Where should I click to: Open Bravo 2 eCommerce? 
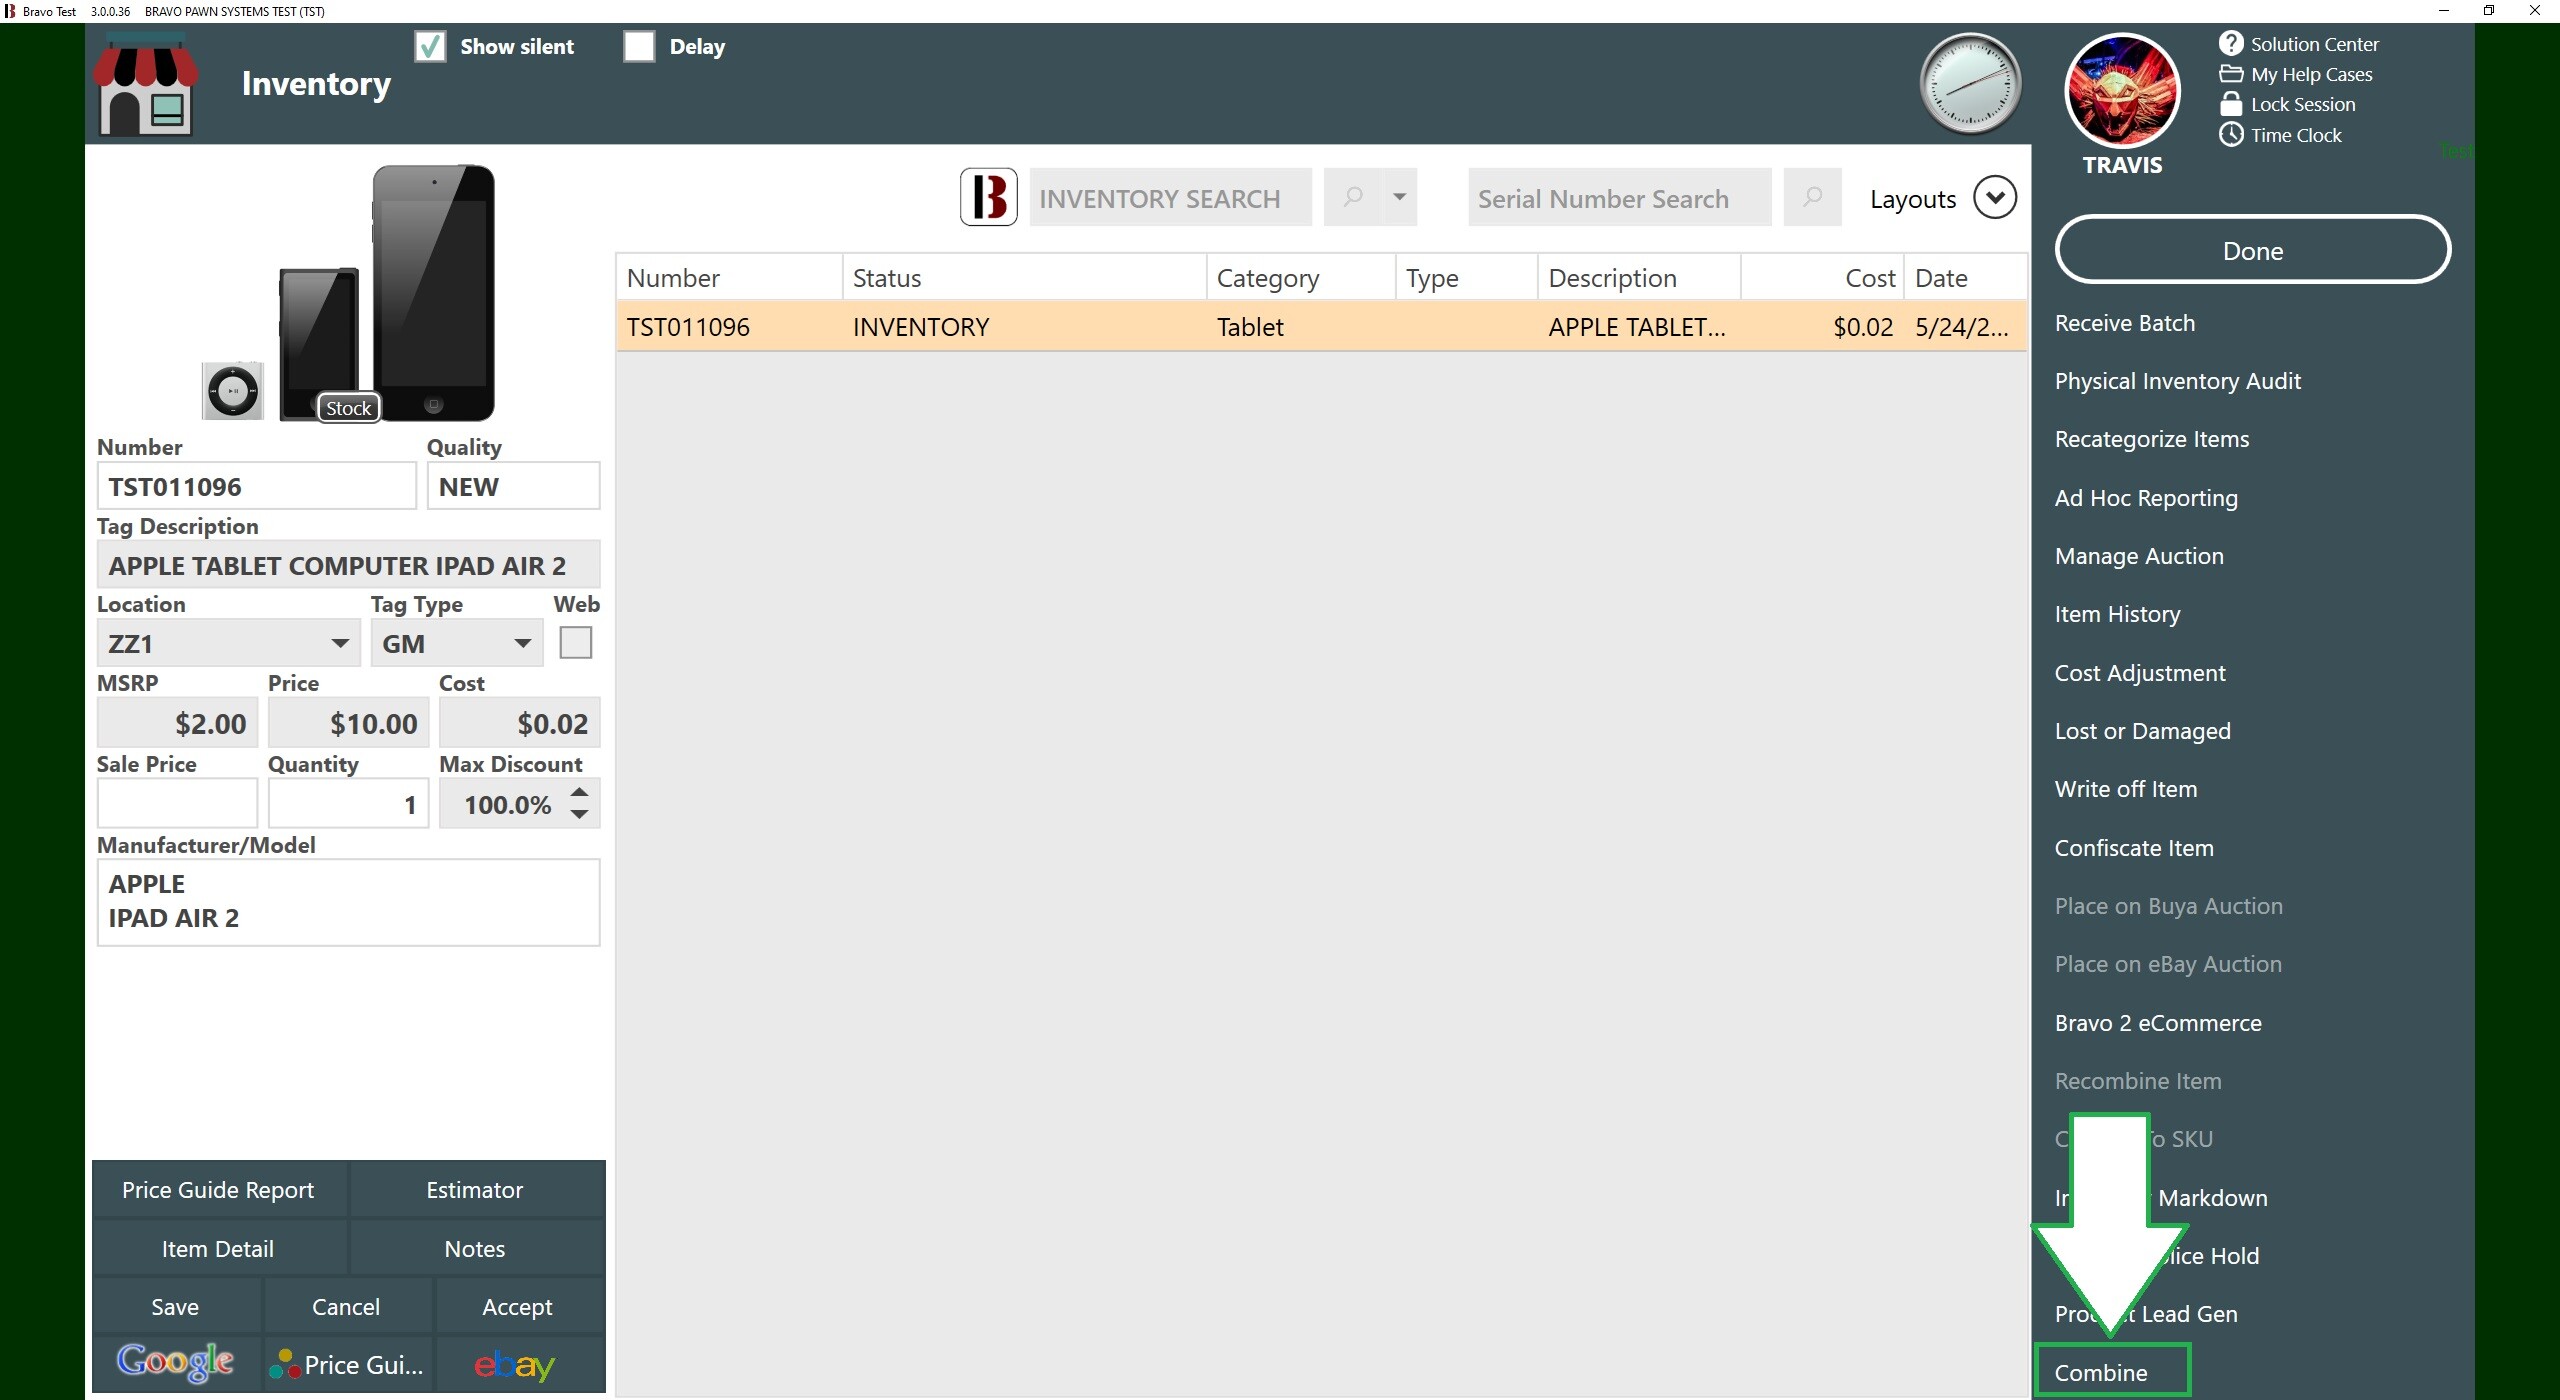[x=2157, y=1023]
